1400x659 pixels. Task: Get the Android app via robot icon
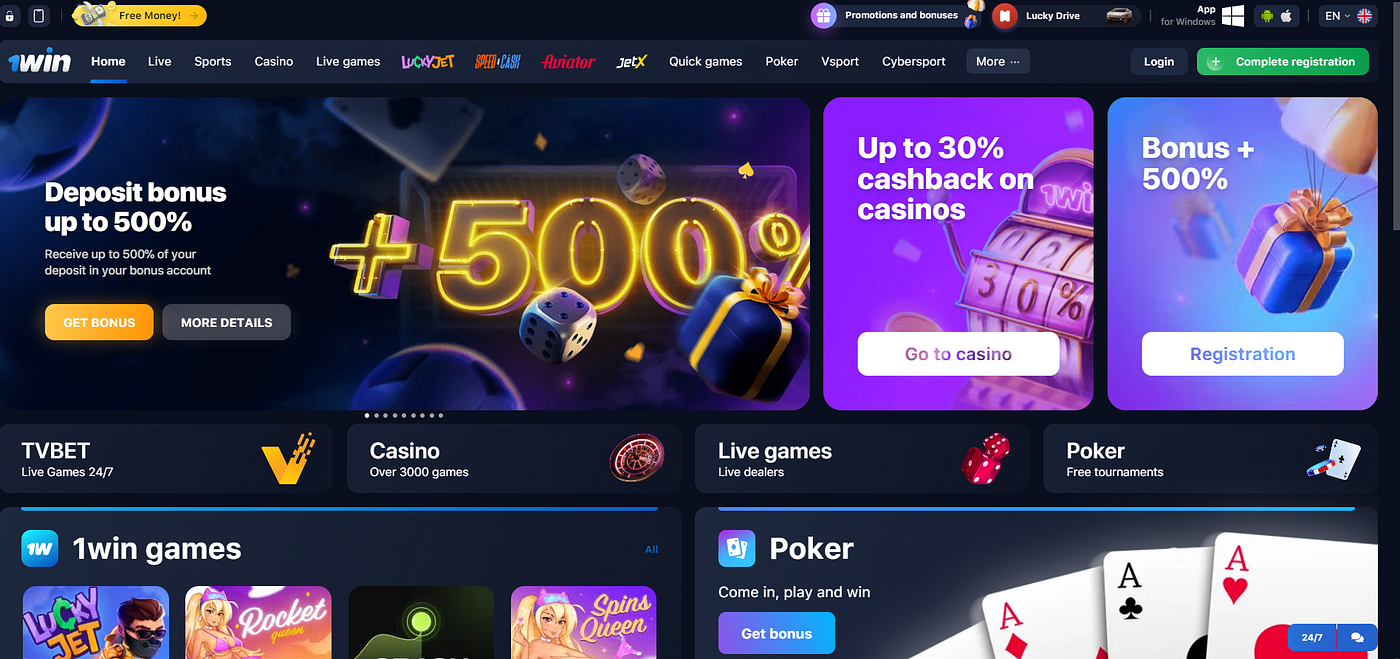point(1268,16)
